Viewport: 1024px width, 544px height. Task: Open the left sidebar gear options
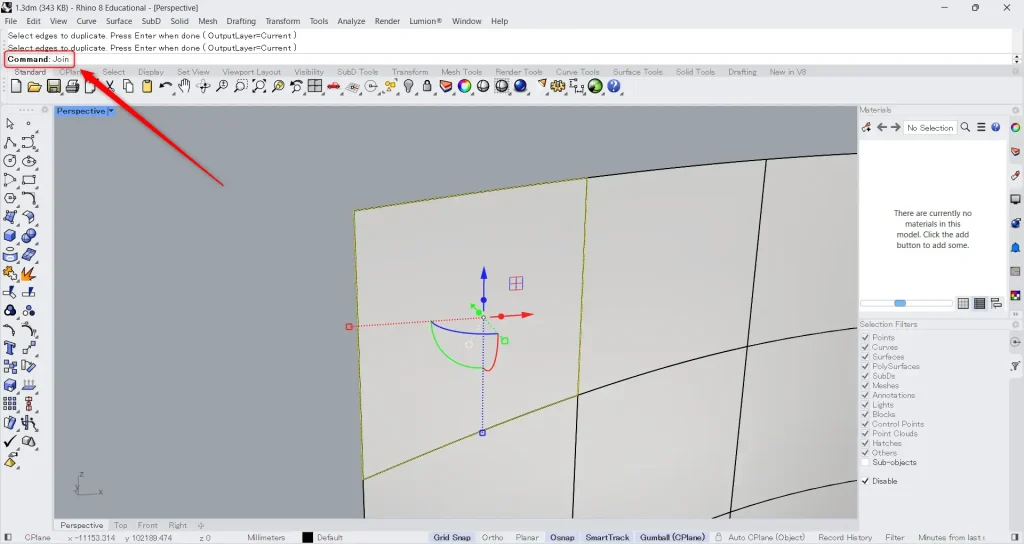(x=45, y=110)
